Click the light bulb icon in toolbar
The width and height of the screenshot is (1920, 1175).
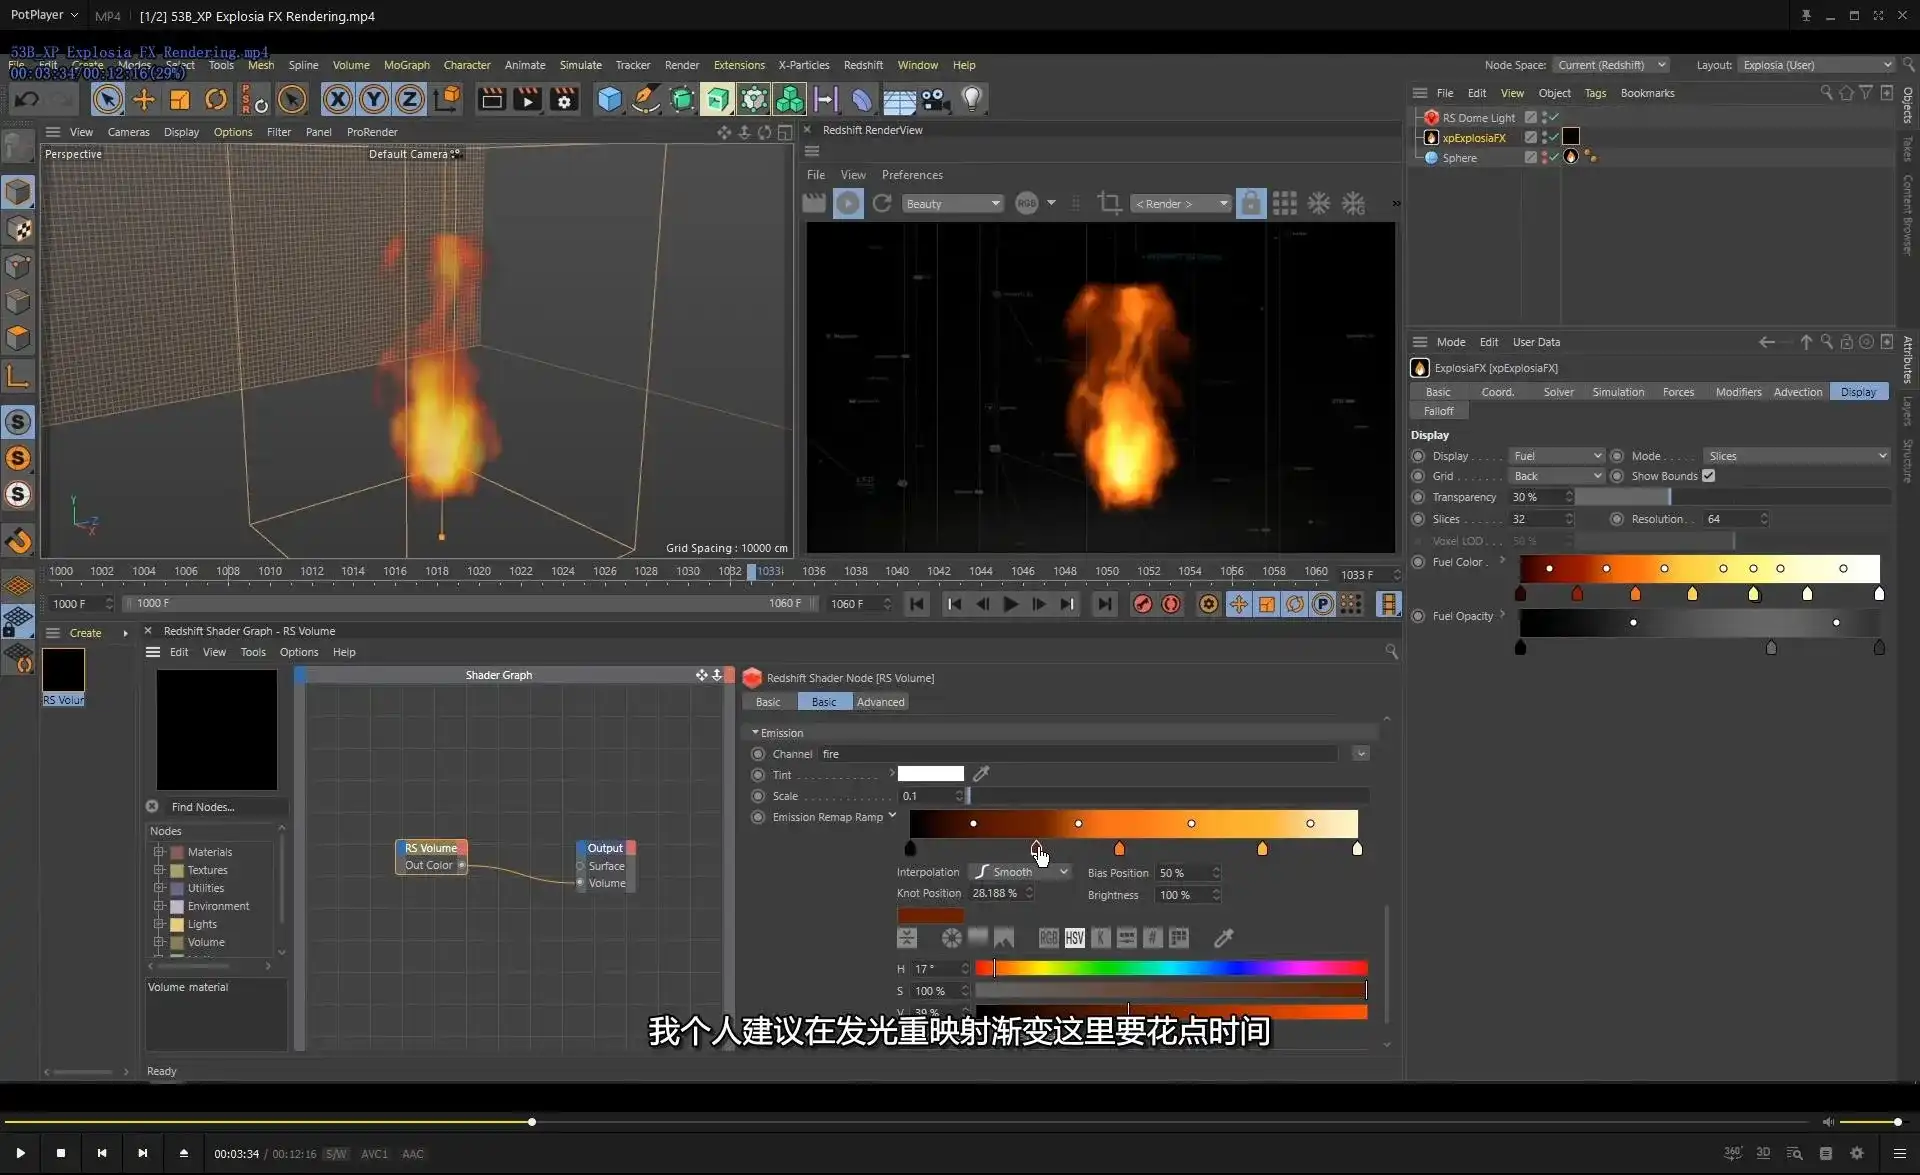tap(971, 99)
